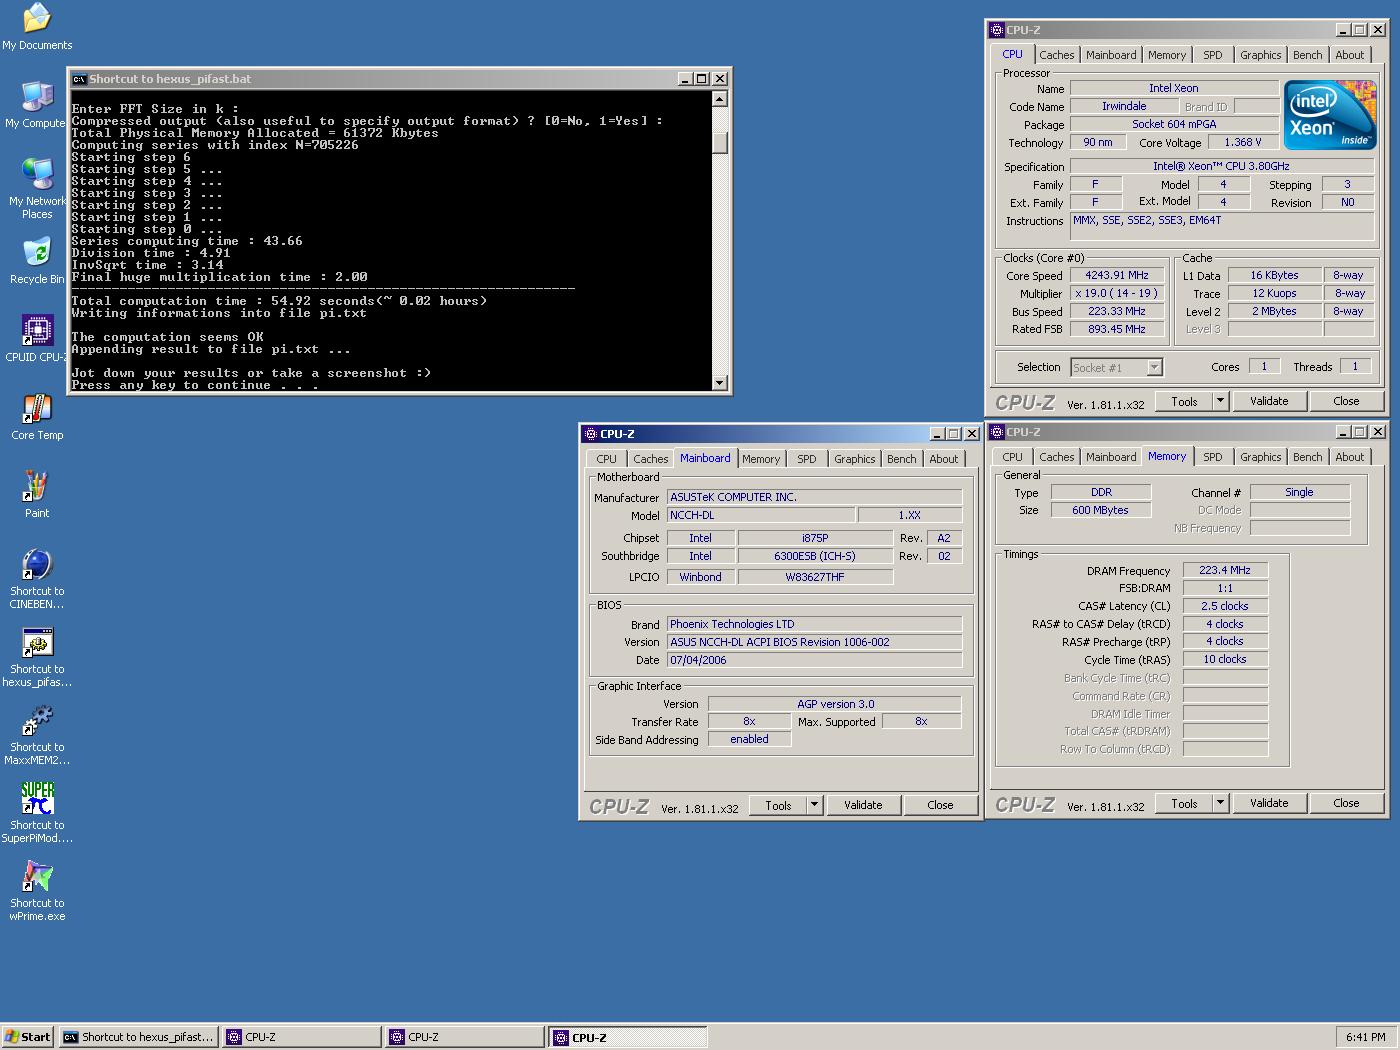Click the Close button in Mainboard window
Image resolution: width=1400 pixels, height=1050 pixels.
tap(940, 805)
